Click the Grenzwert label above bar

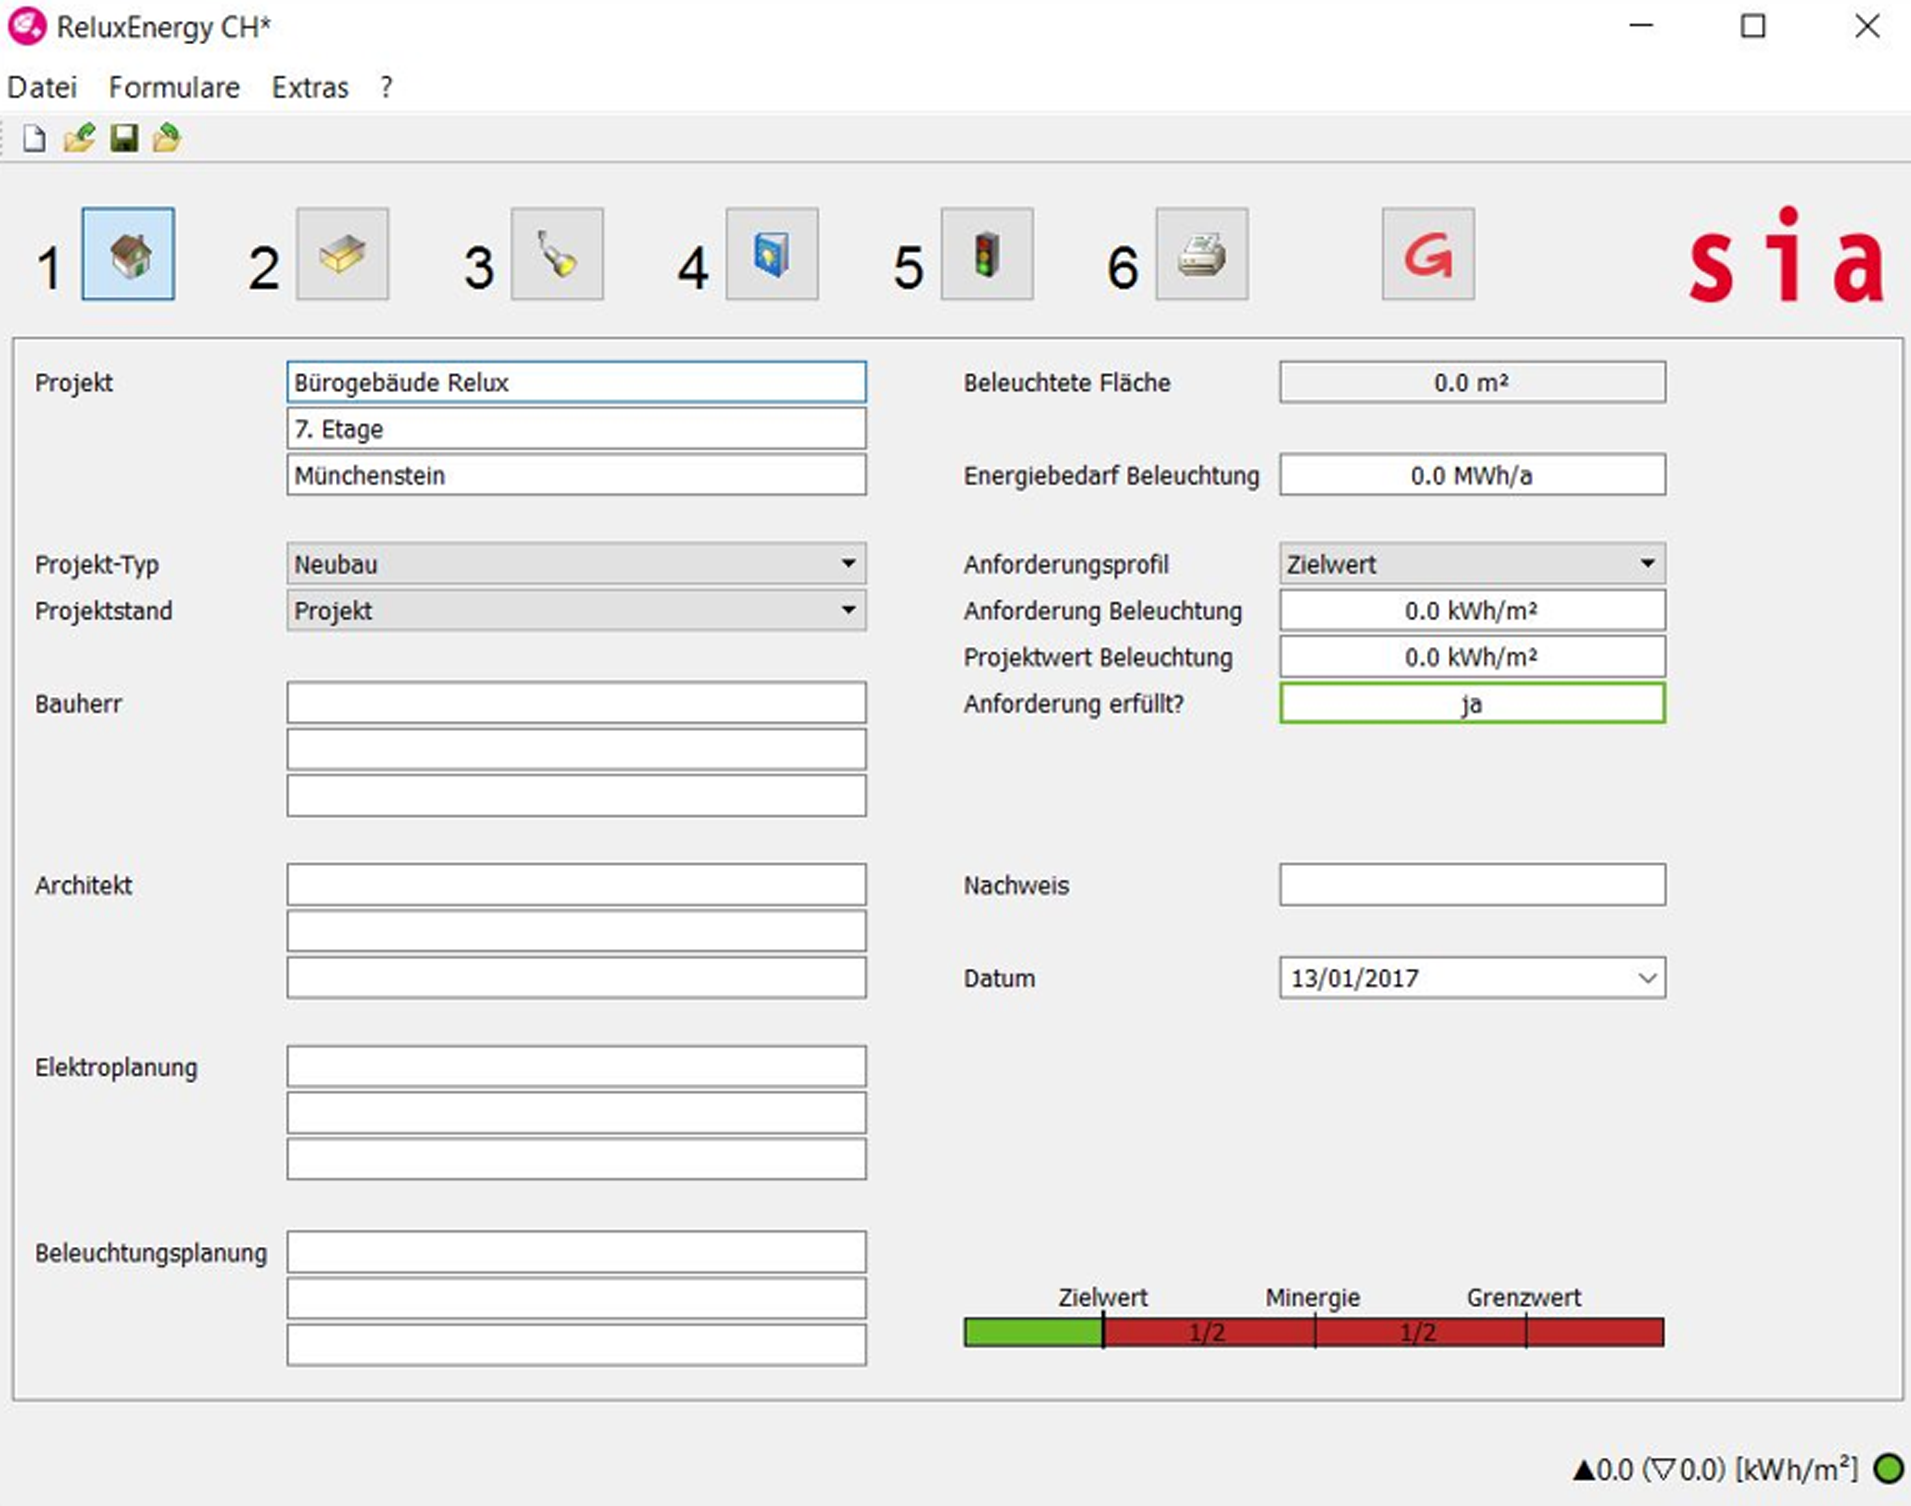point(1524,1297)
